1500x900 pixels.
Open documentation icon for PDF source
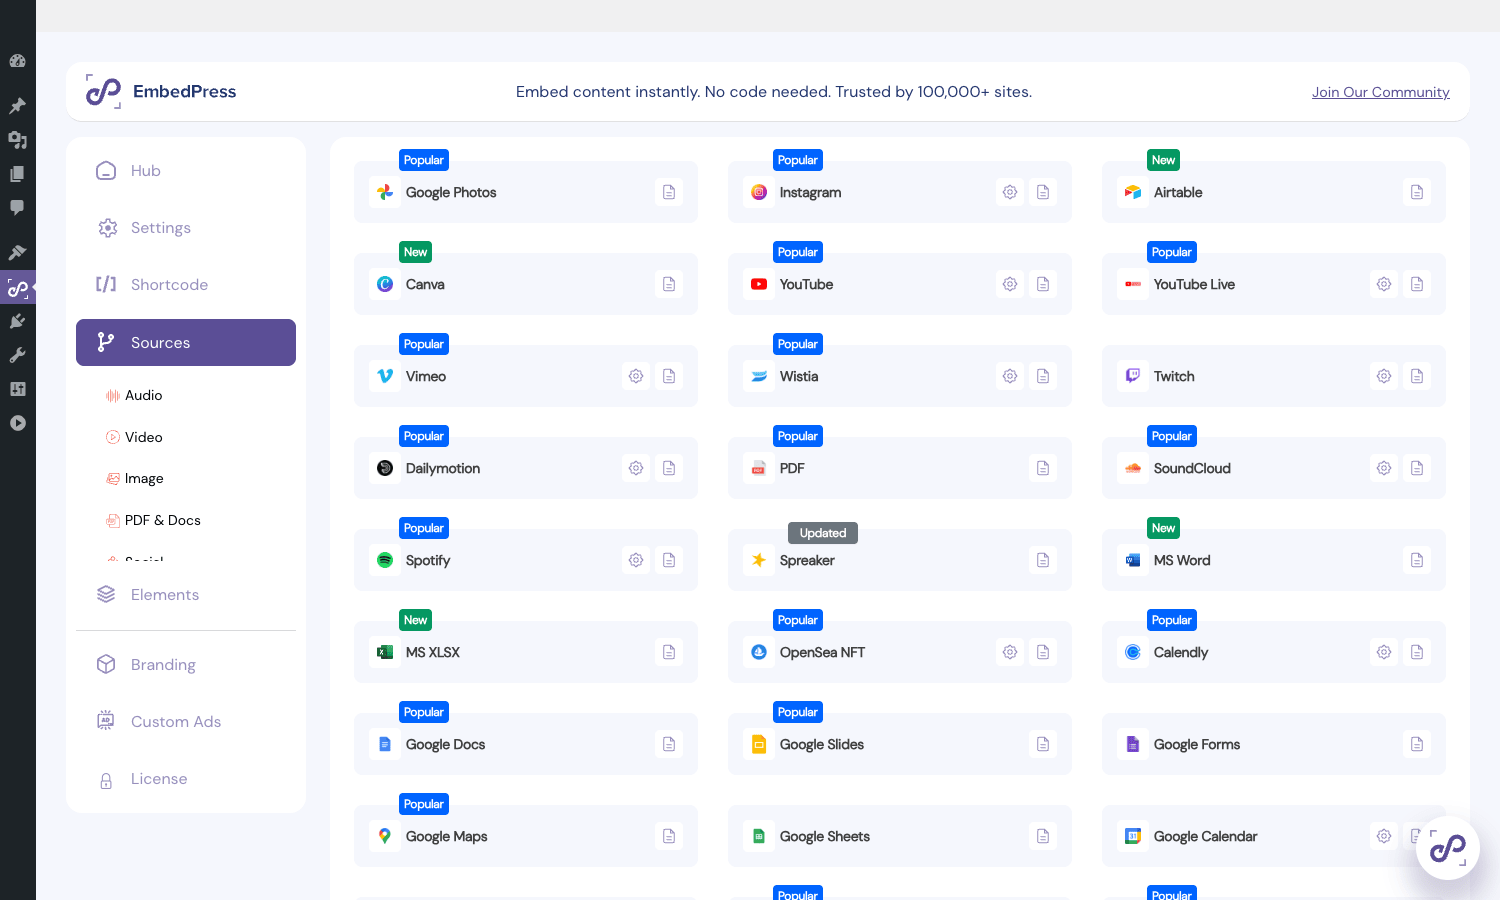click(x=1043, y=468)
